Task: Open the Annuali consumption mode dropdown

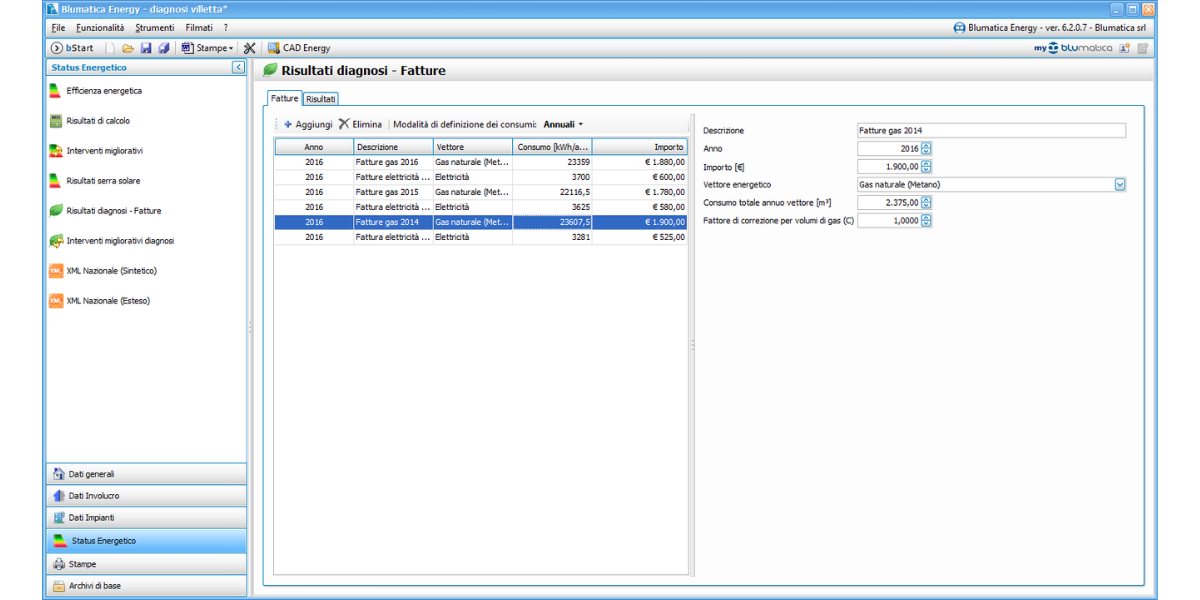Action: point(563,124)
